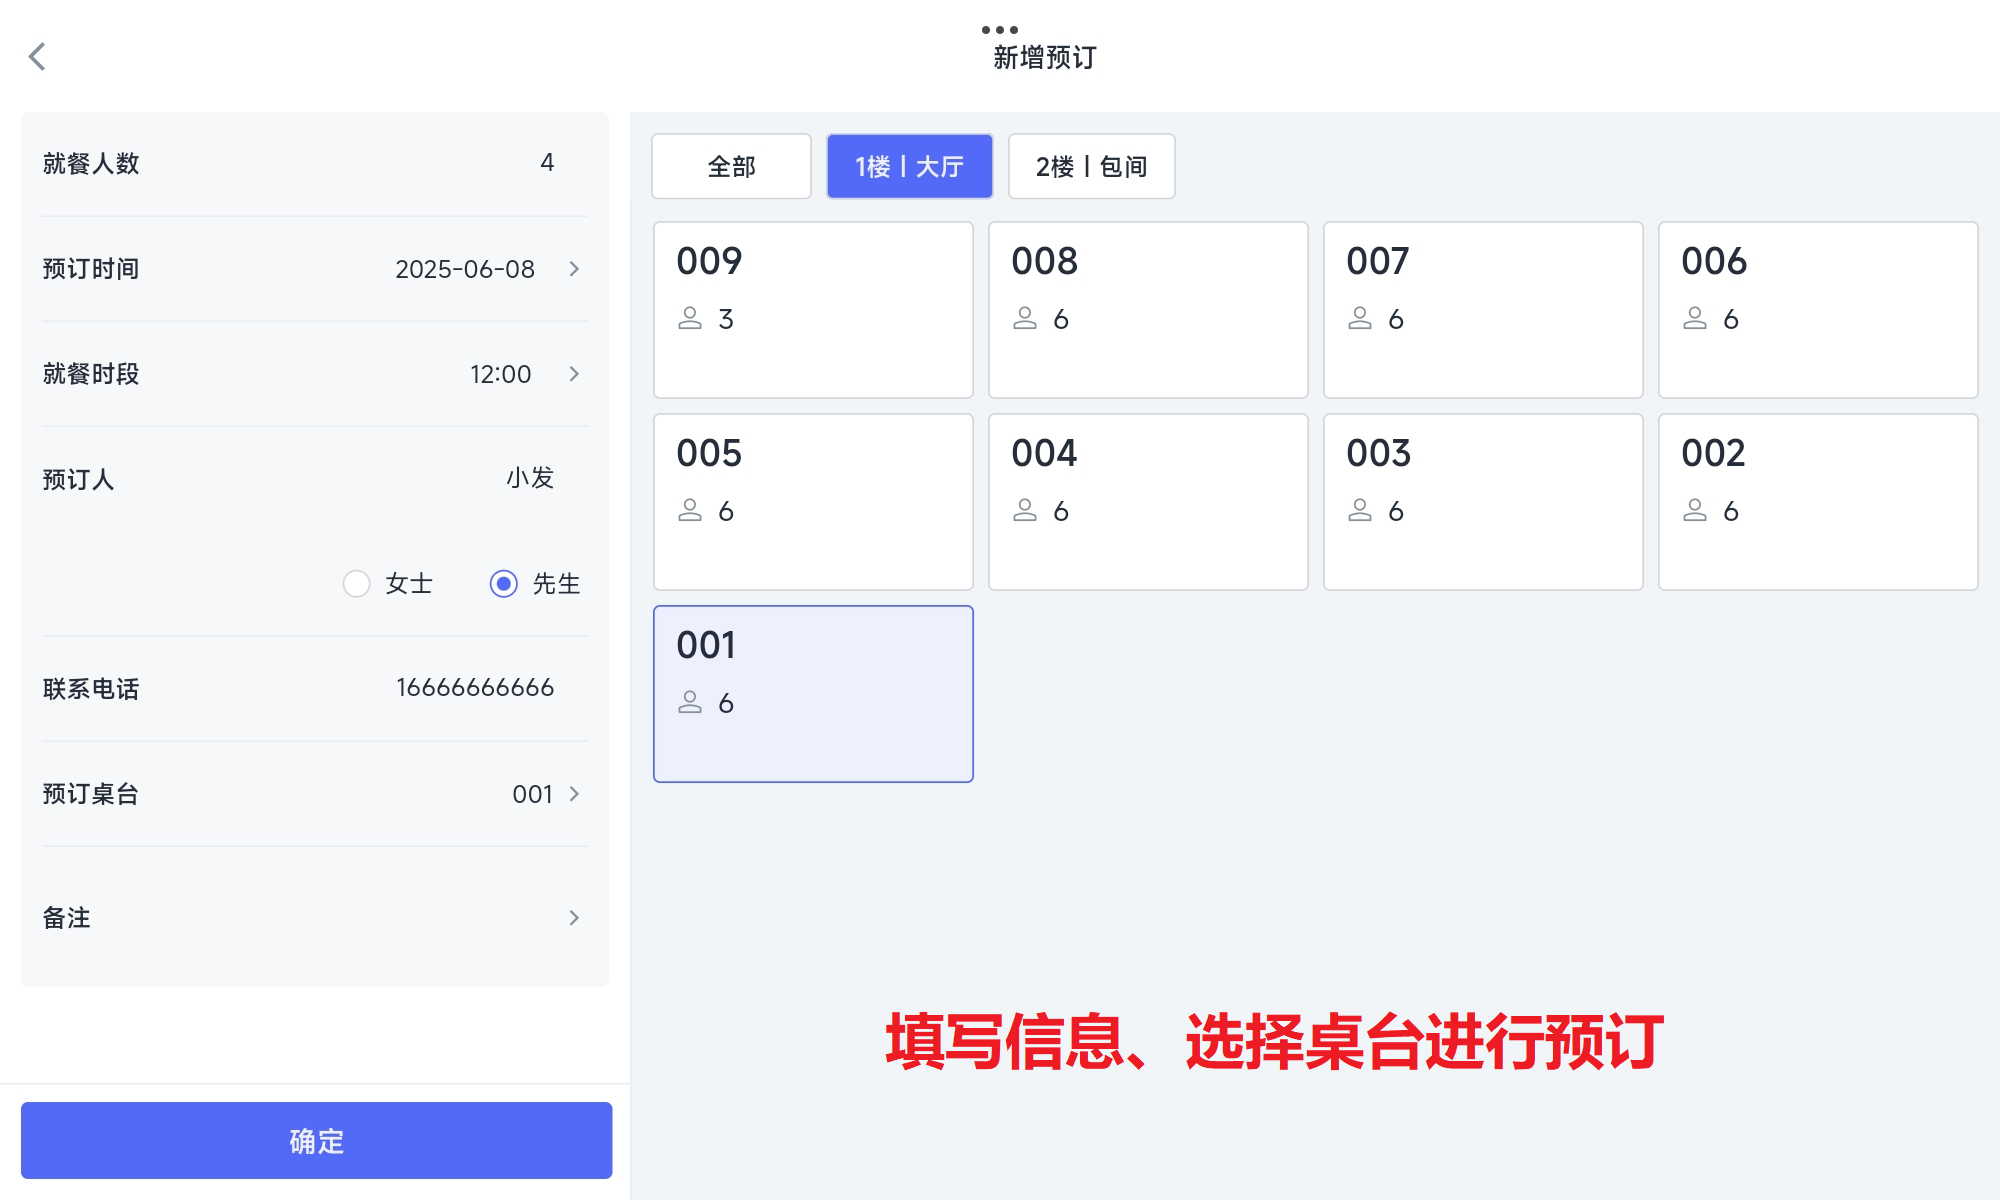2000x1200 pixels.
Task: Select table card 006
Action: (1818, 310)
